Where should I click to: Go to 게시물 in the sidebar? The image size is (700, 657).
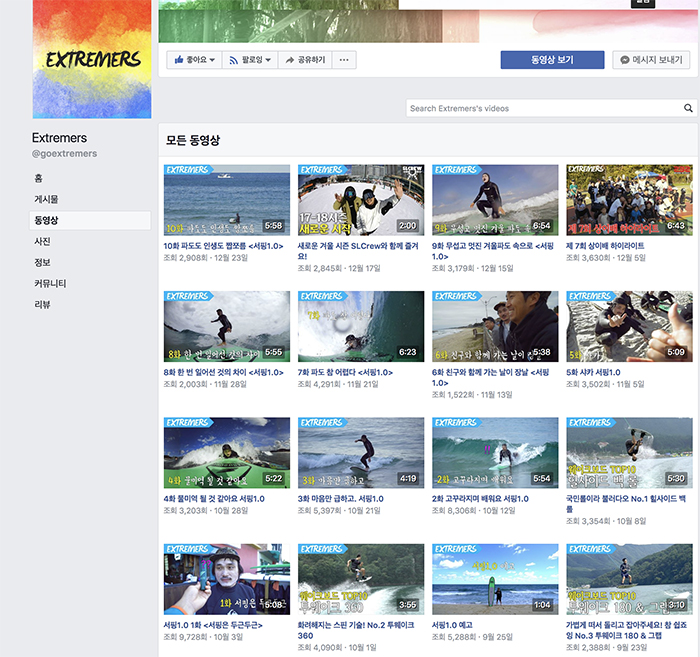pyautogui.click(x=46, y=199)
